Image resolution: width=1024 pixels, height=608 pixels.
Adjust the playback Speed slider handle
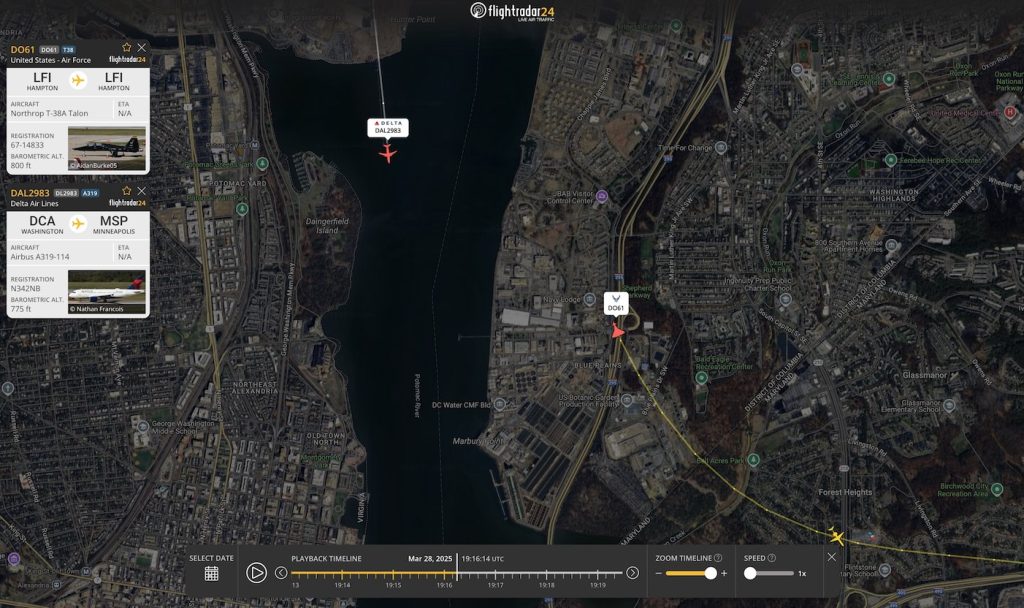tap(750, 573)
